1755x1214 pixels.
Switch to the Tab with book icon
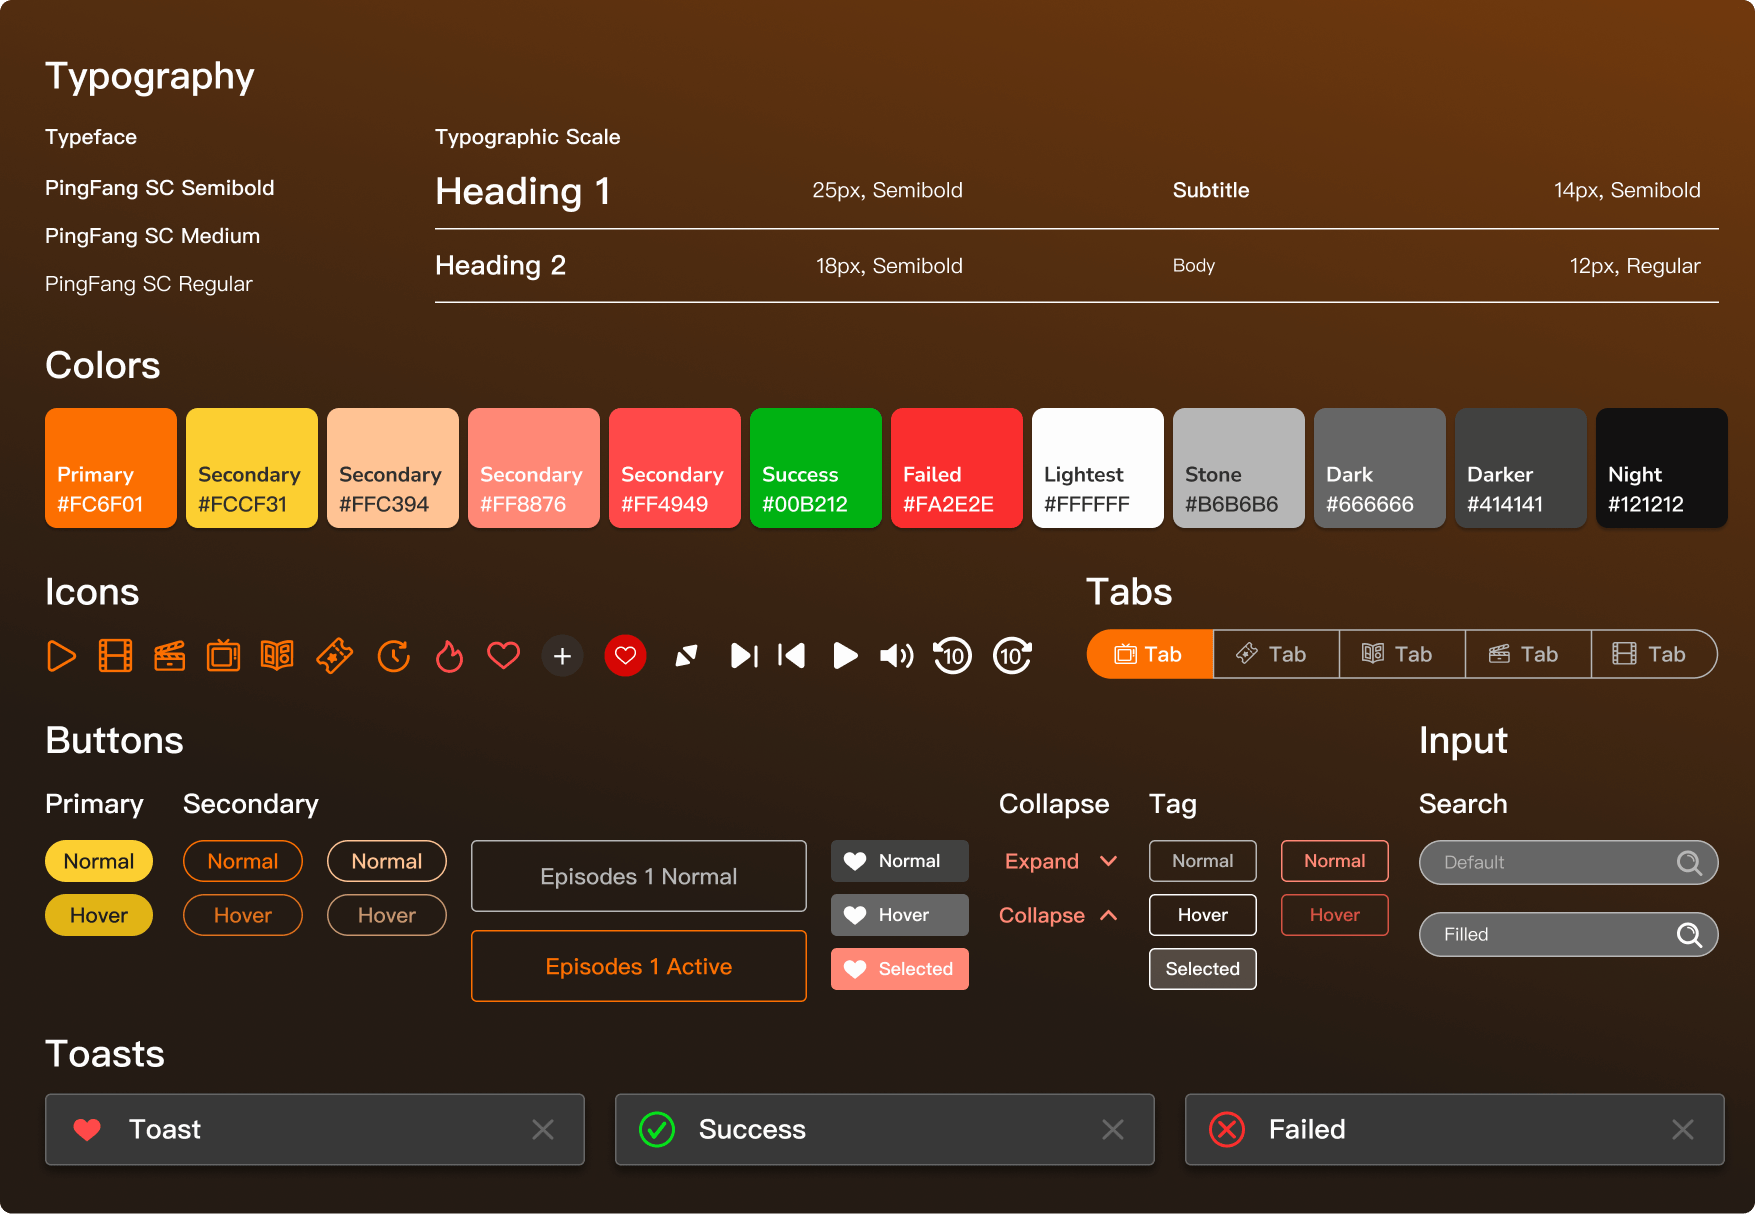tap(1402, 654)
